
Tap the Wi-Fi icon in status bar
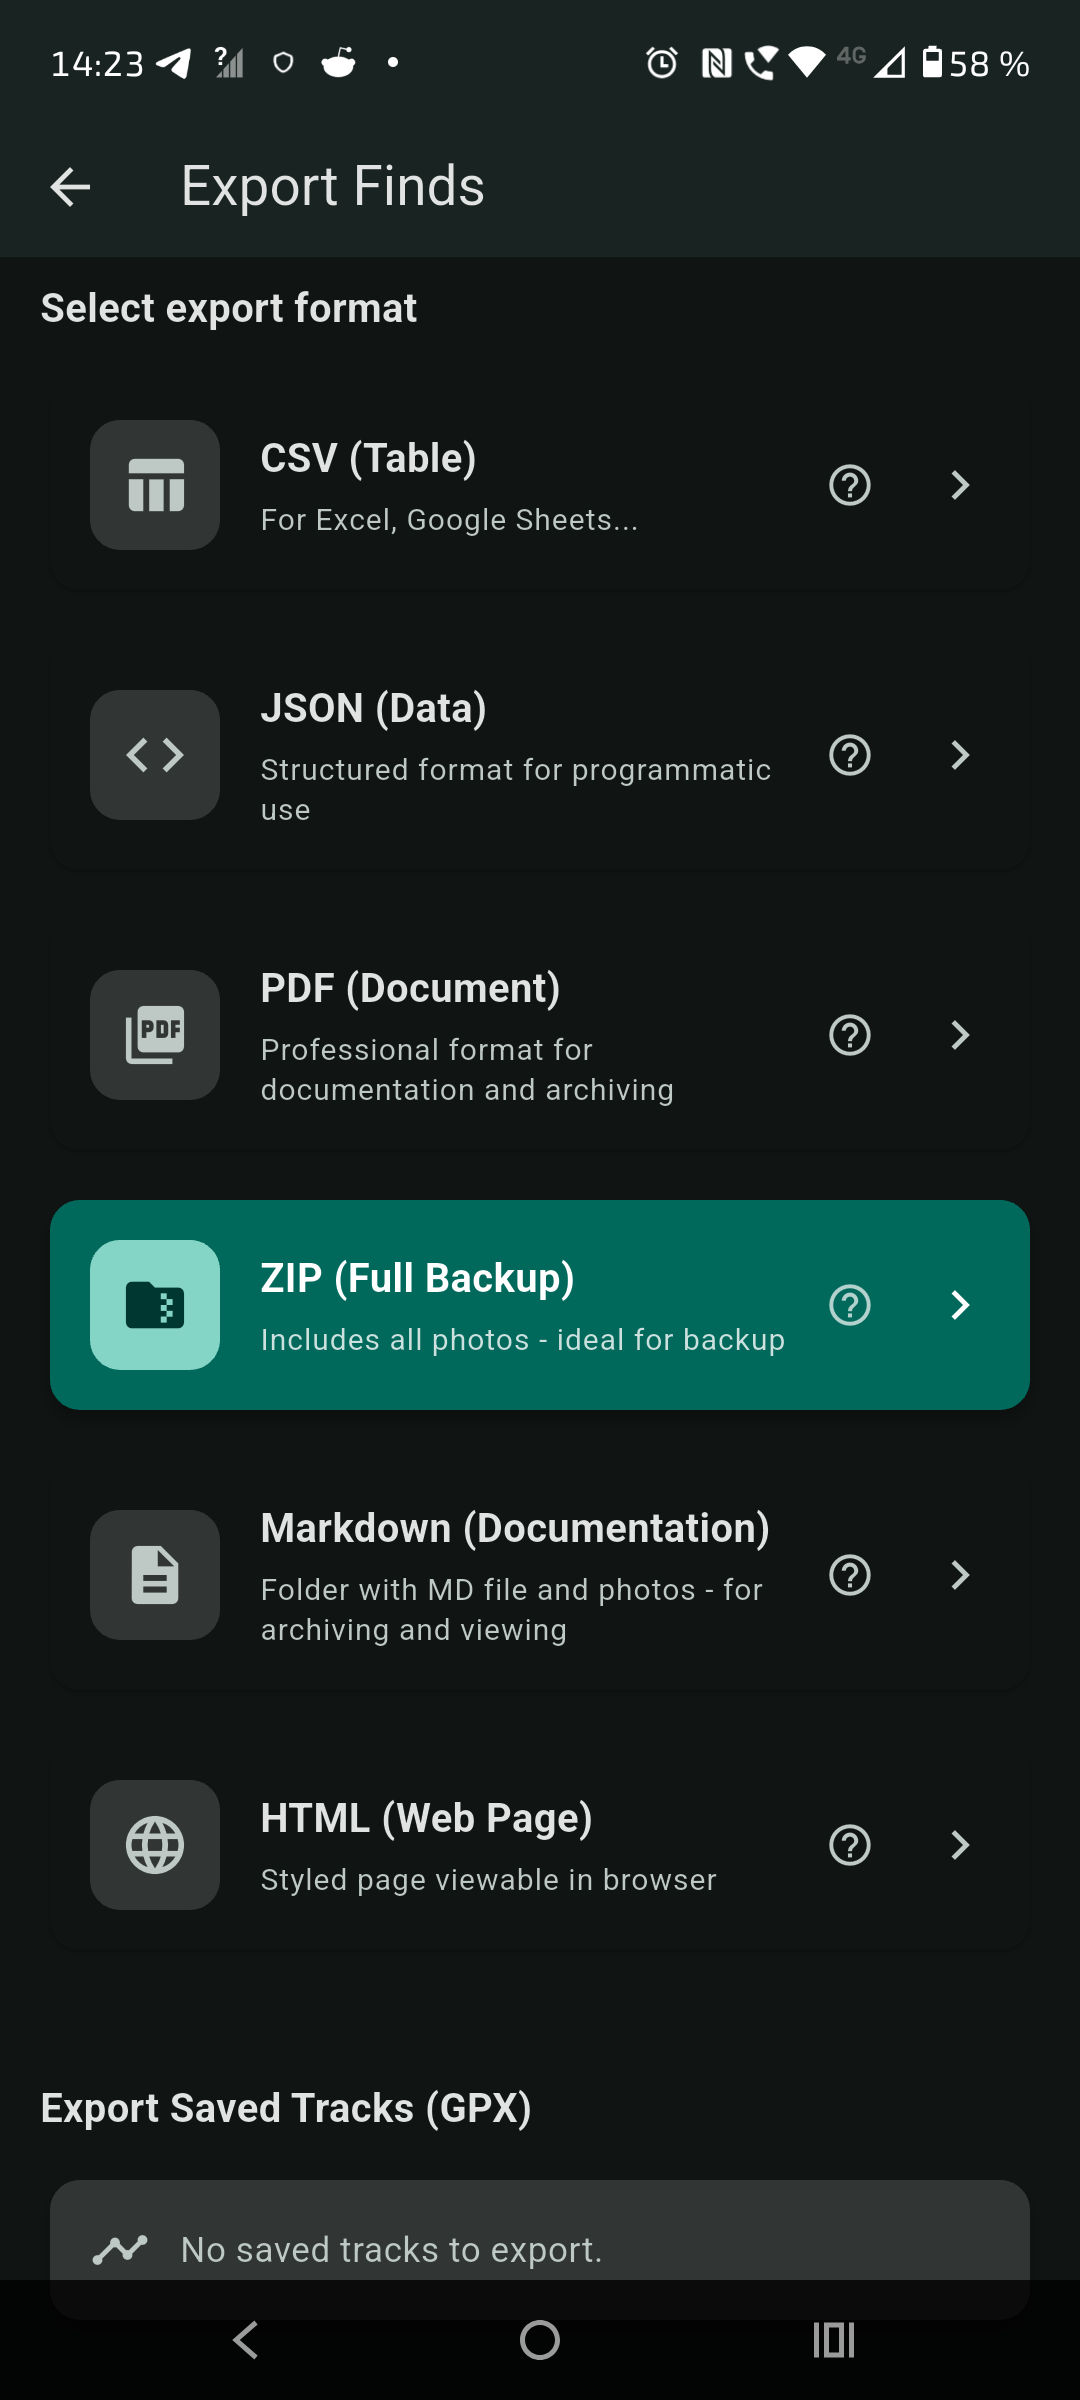[x=807, y=63]
